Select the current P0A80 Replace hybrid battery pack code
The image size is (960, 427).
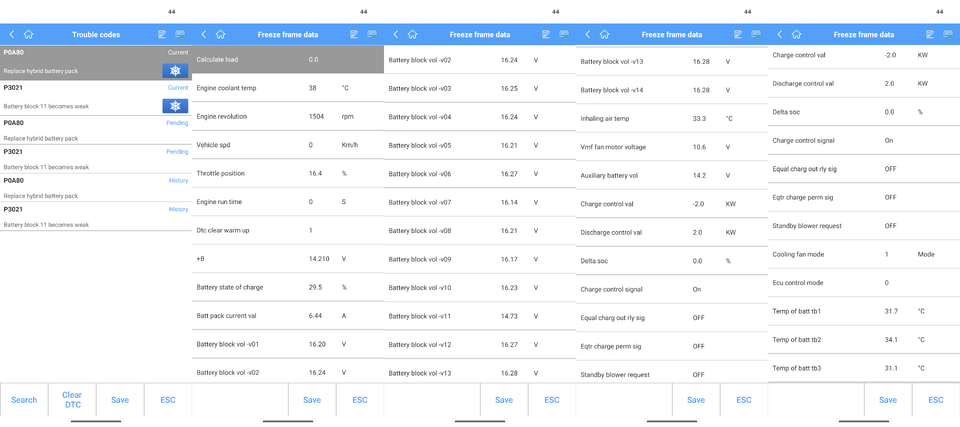(x=96, y=63)
